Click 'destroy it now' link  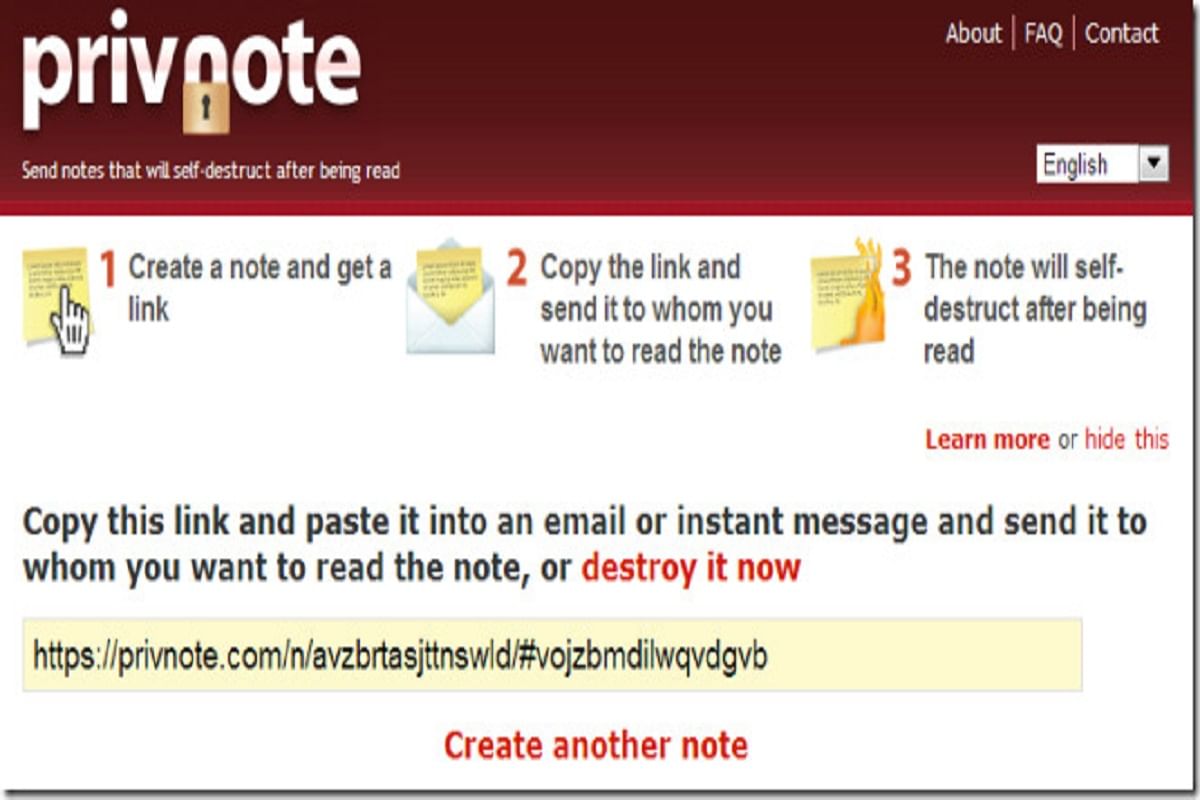coord(691,568)
